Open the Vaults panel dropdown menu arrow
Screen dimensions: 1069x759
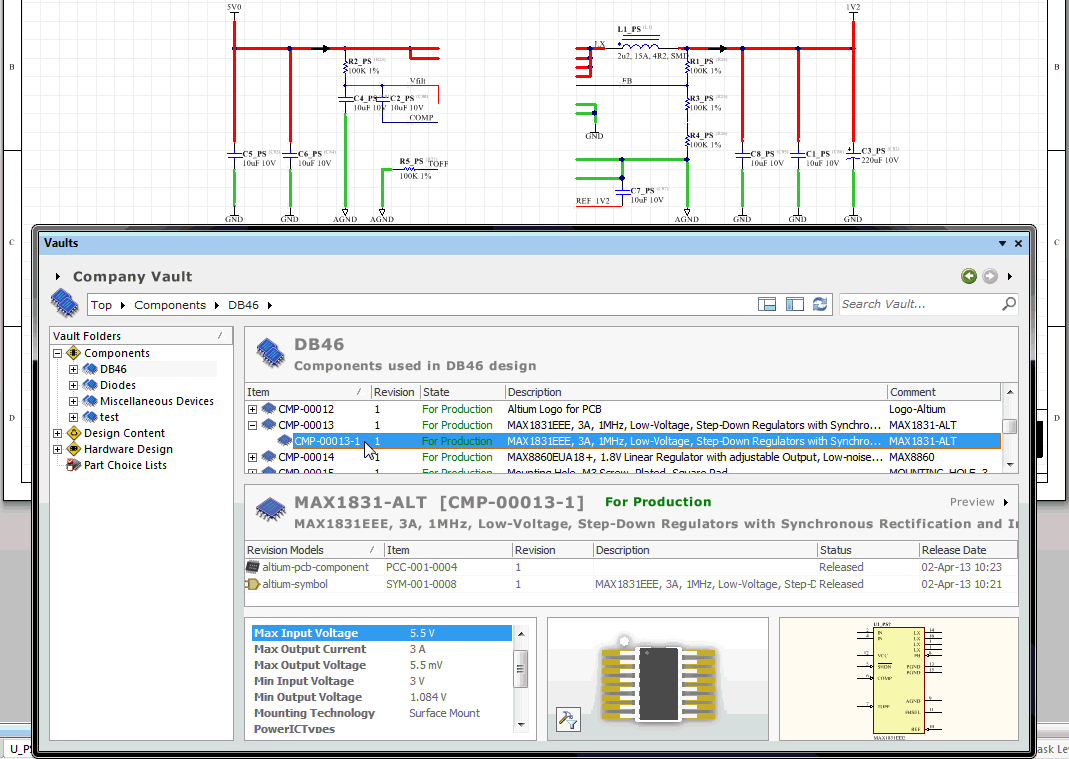[1002, 243]
